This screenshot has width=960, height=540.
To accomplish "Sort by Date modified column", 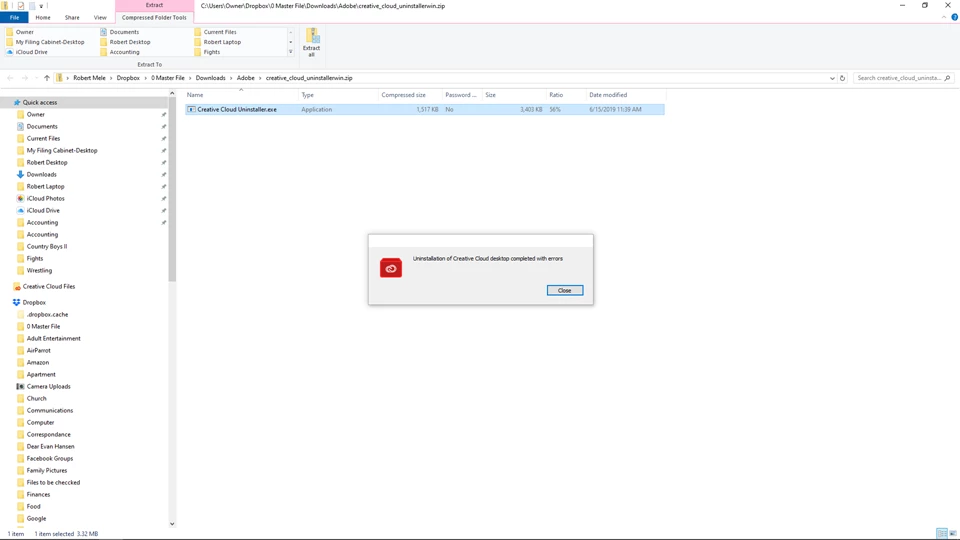I will (626, 95).
